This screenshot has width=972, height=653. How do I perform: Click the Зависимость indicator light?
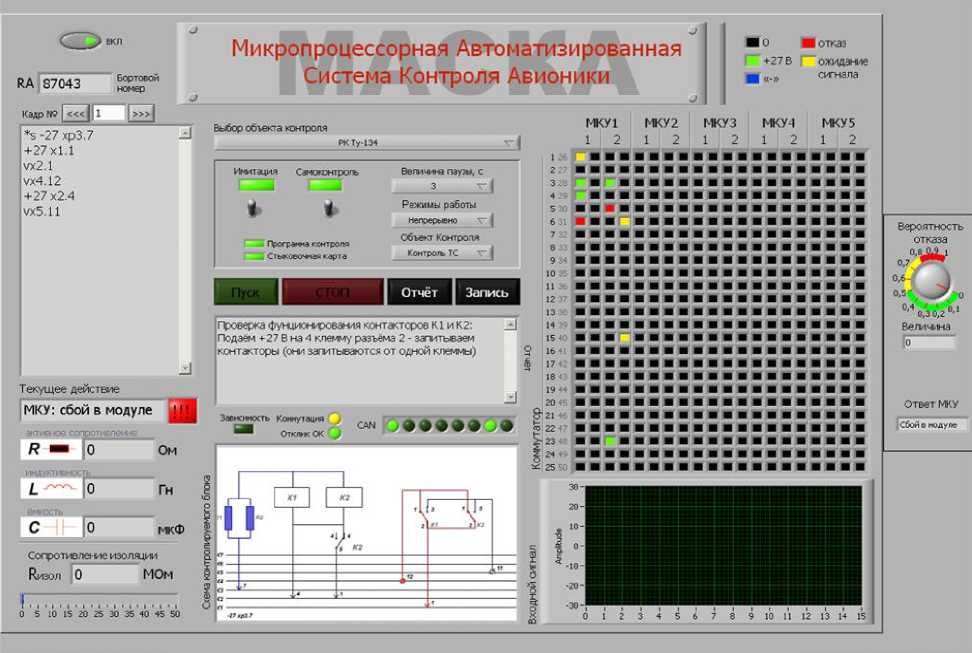pos(243,429)
